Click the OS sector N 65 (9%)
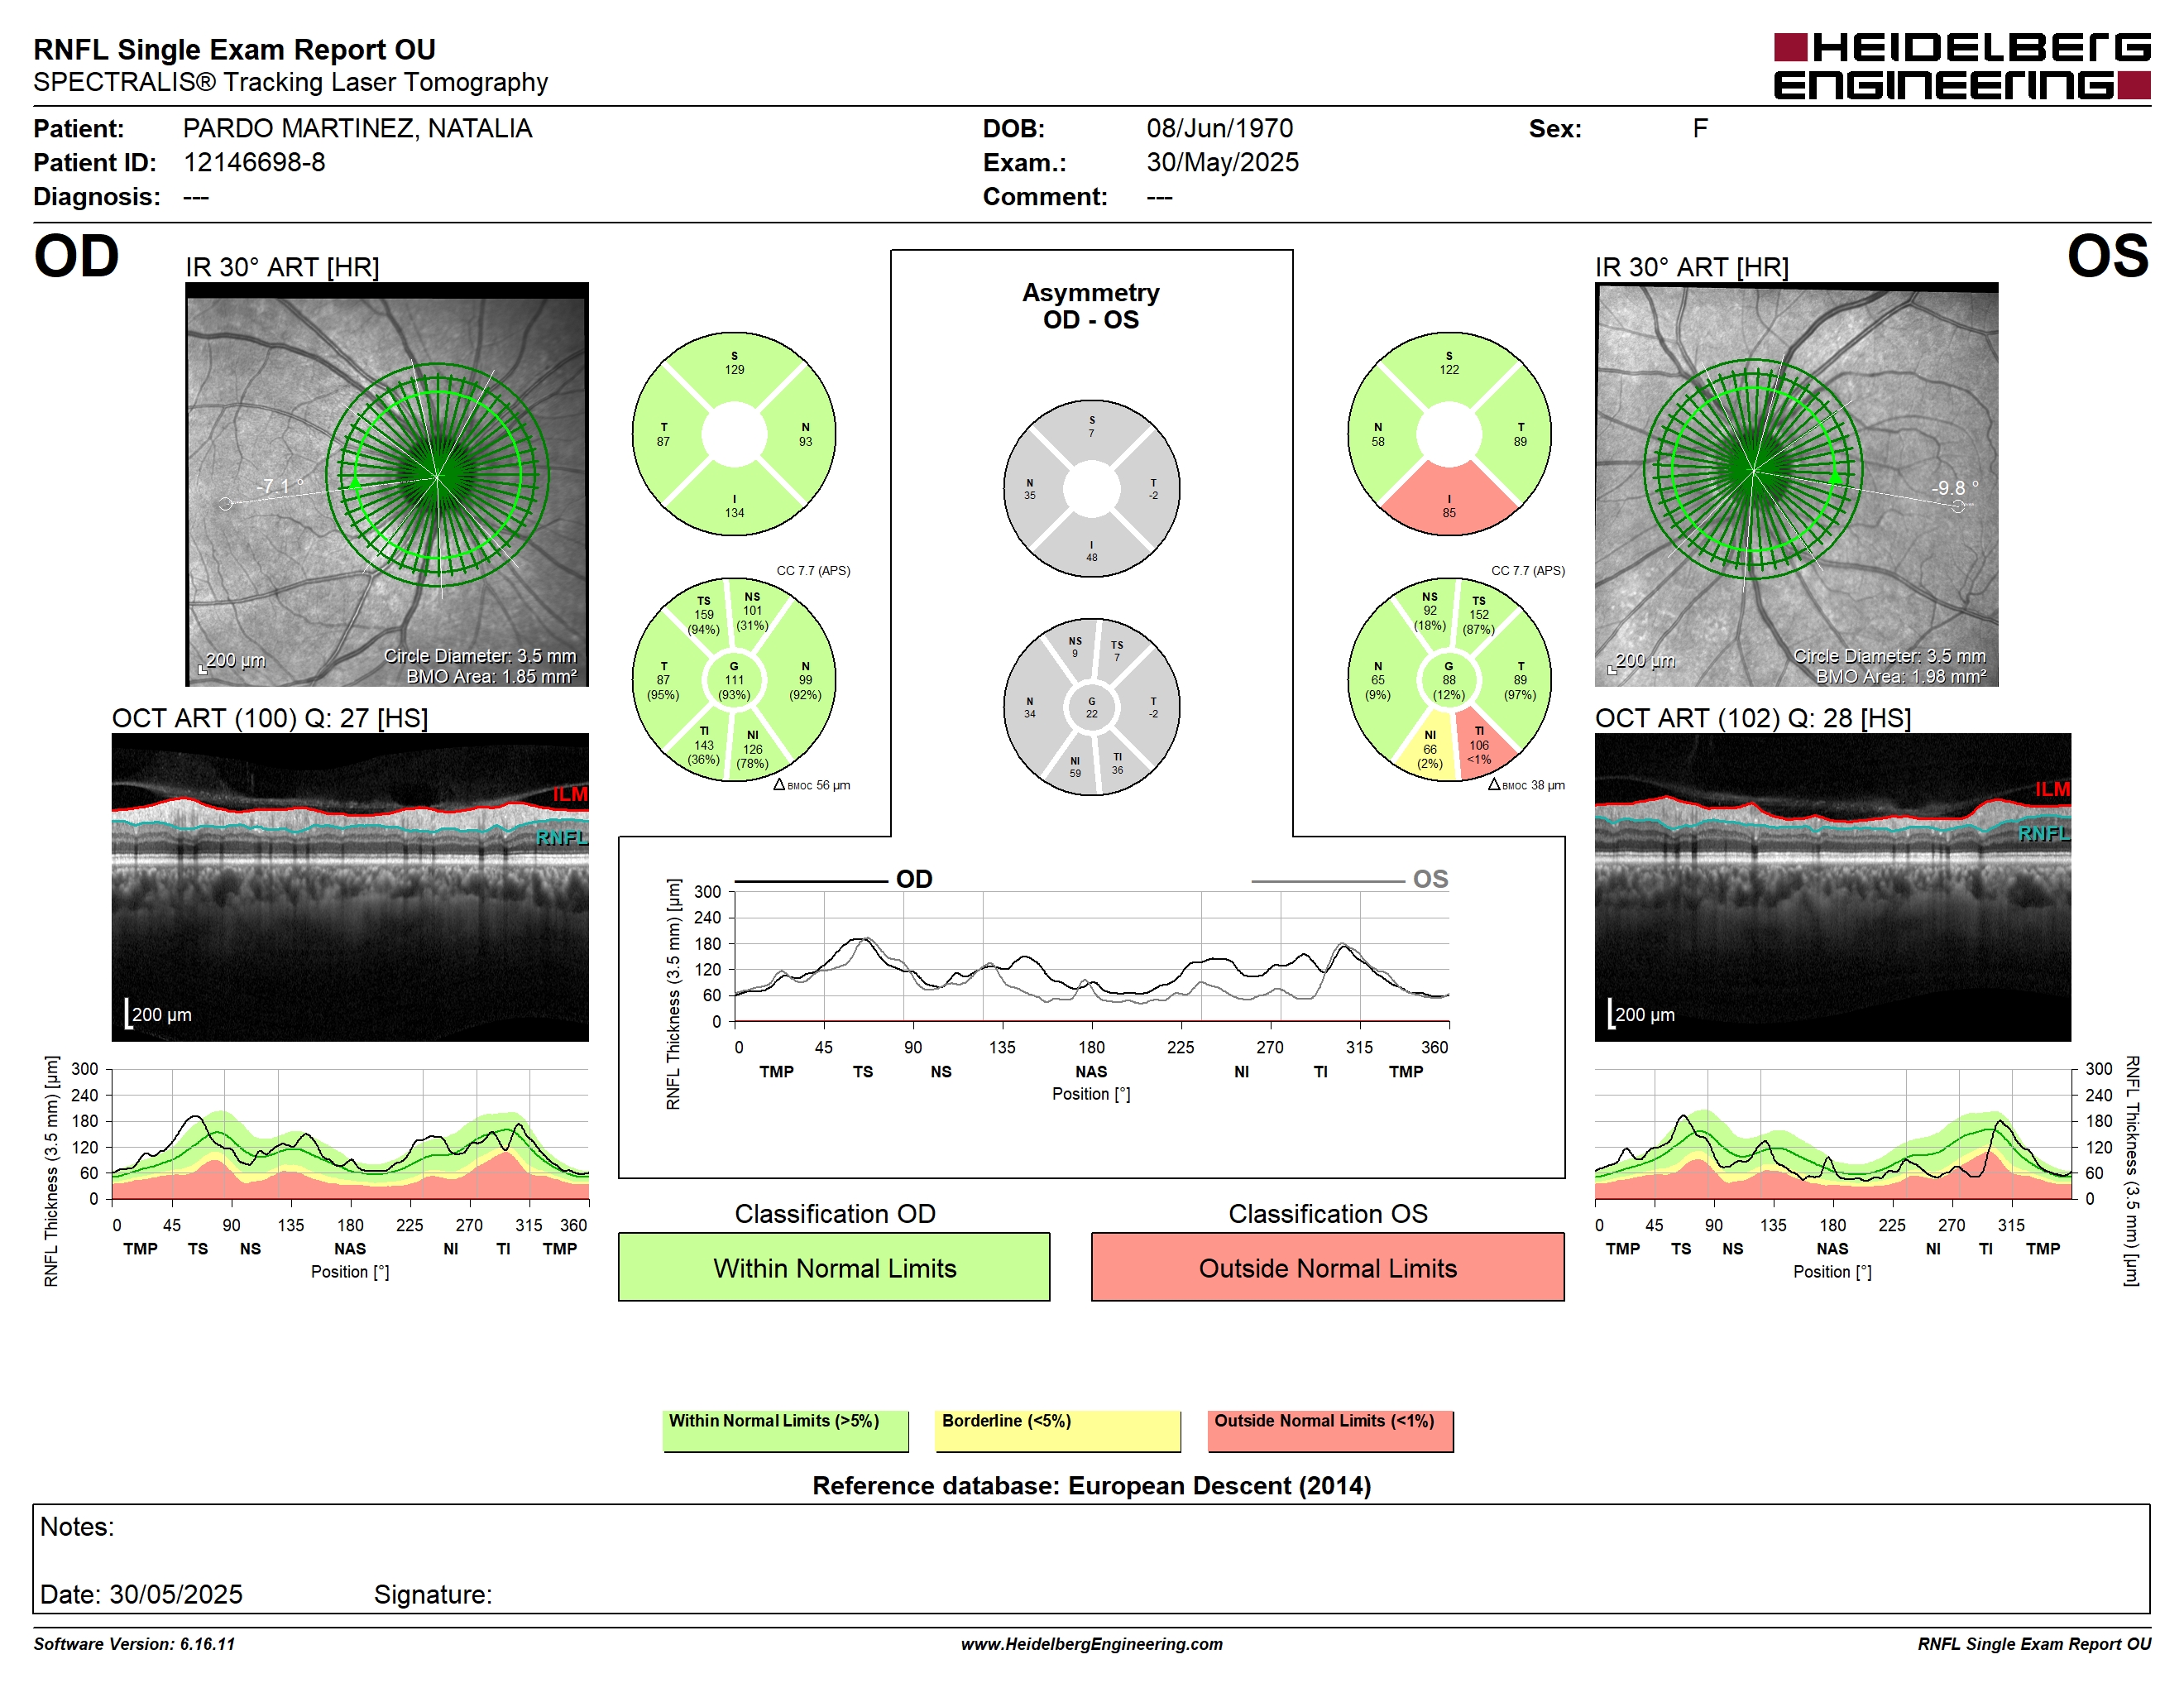Image resolution: width=2184 pixels, height=1688 pixels. point(1378,680)
